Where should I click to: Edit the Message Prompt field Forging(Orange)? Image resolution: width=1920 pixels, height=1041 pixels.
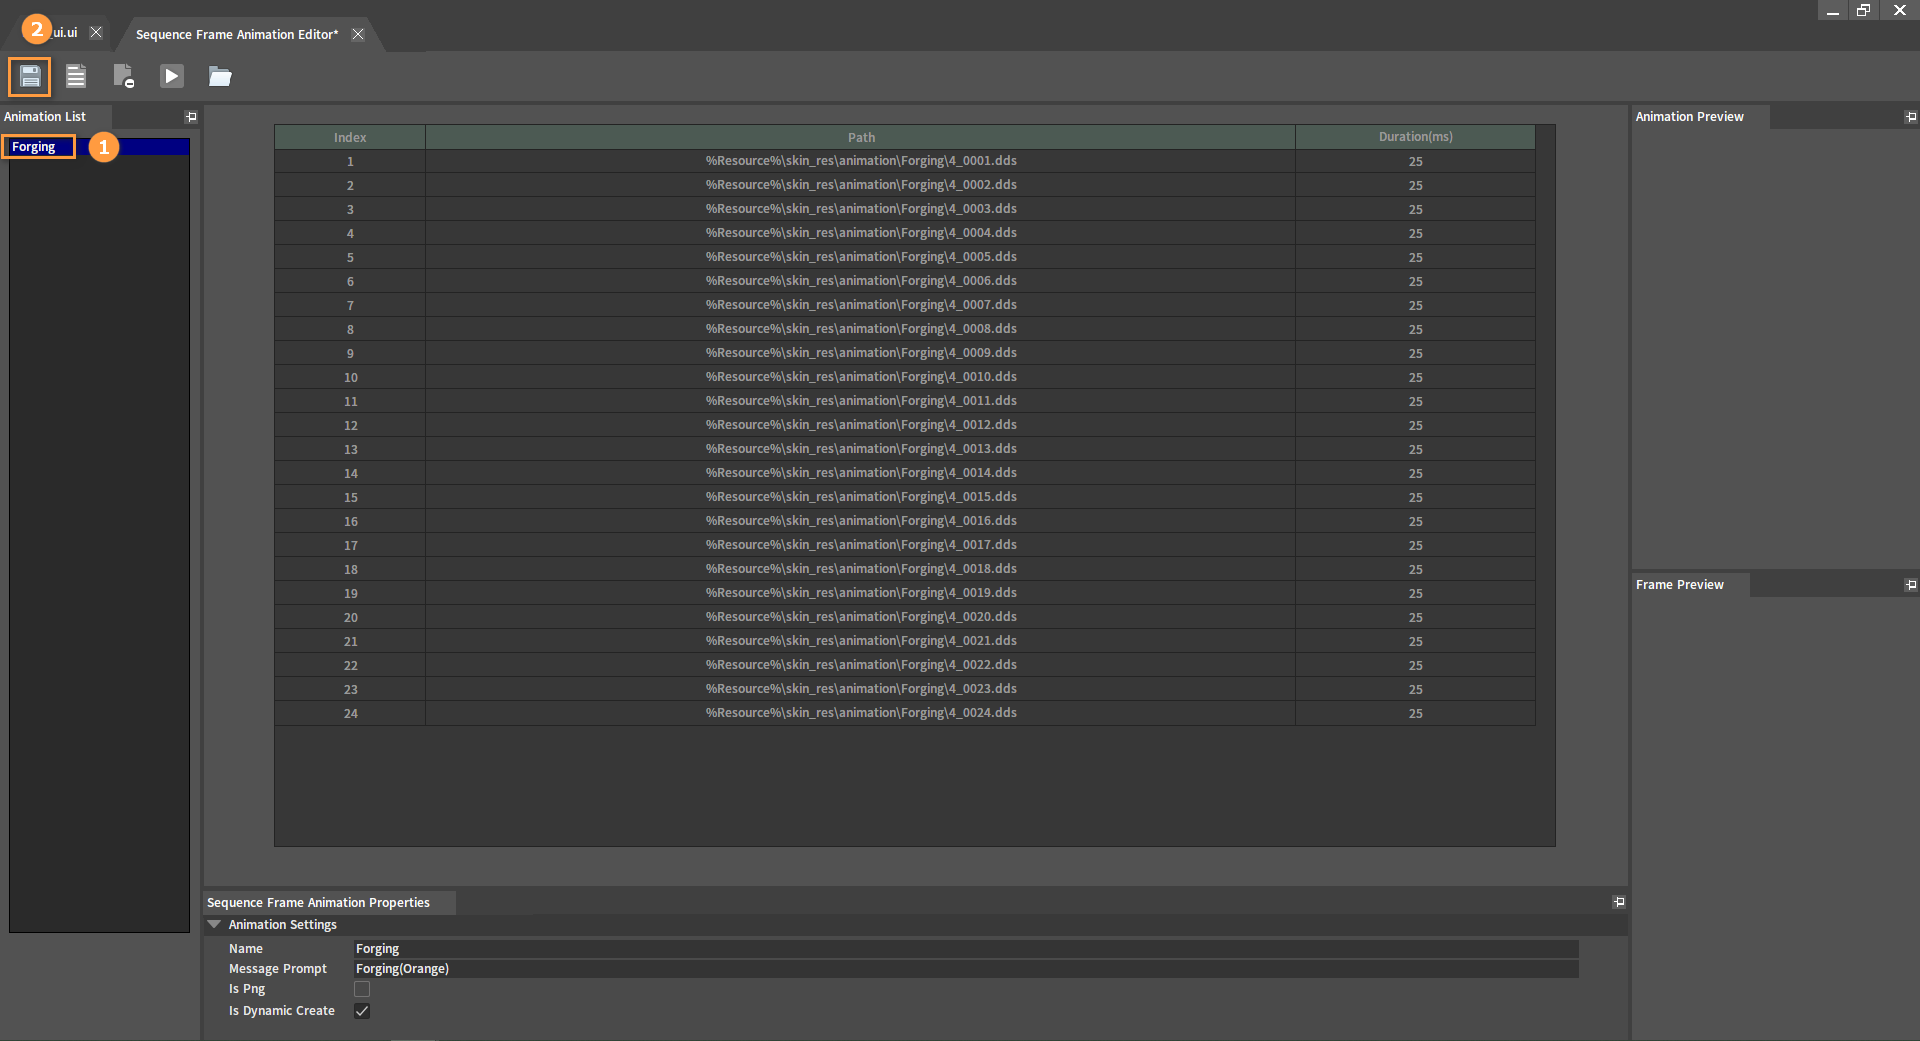point(966,969)
